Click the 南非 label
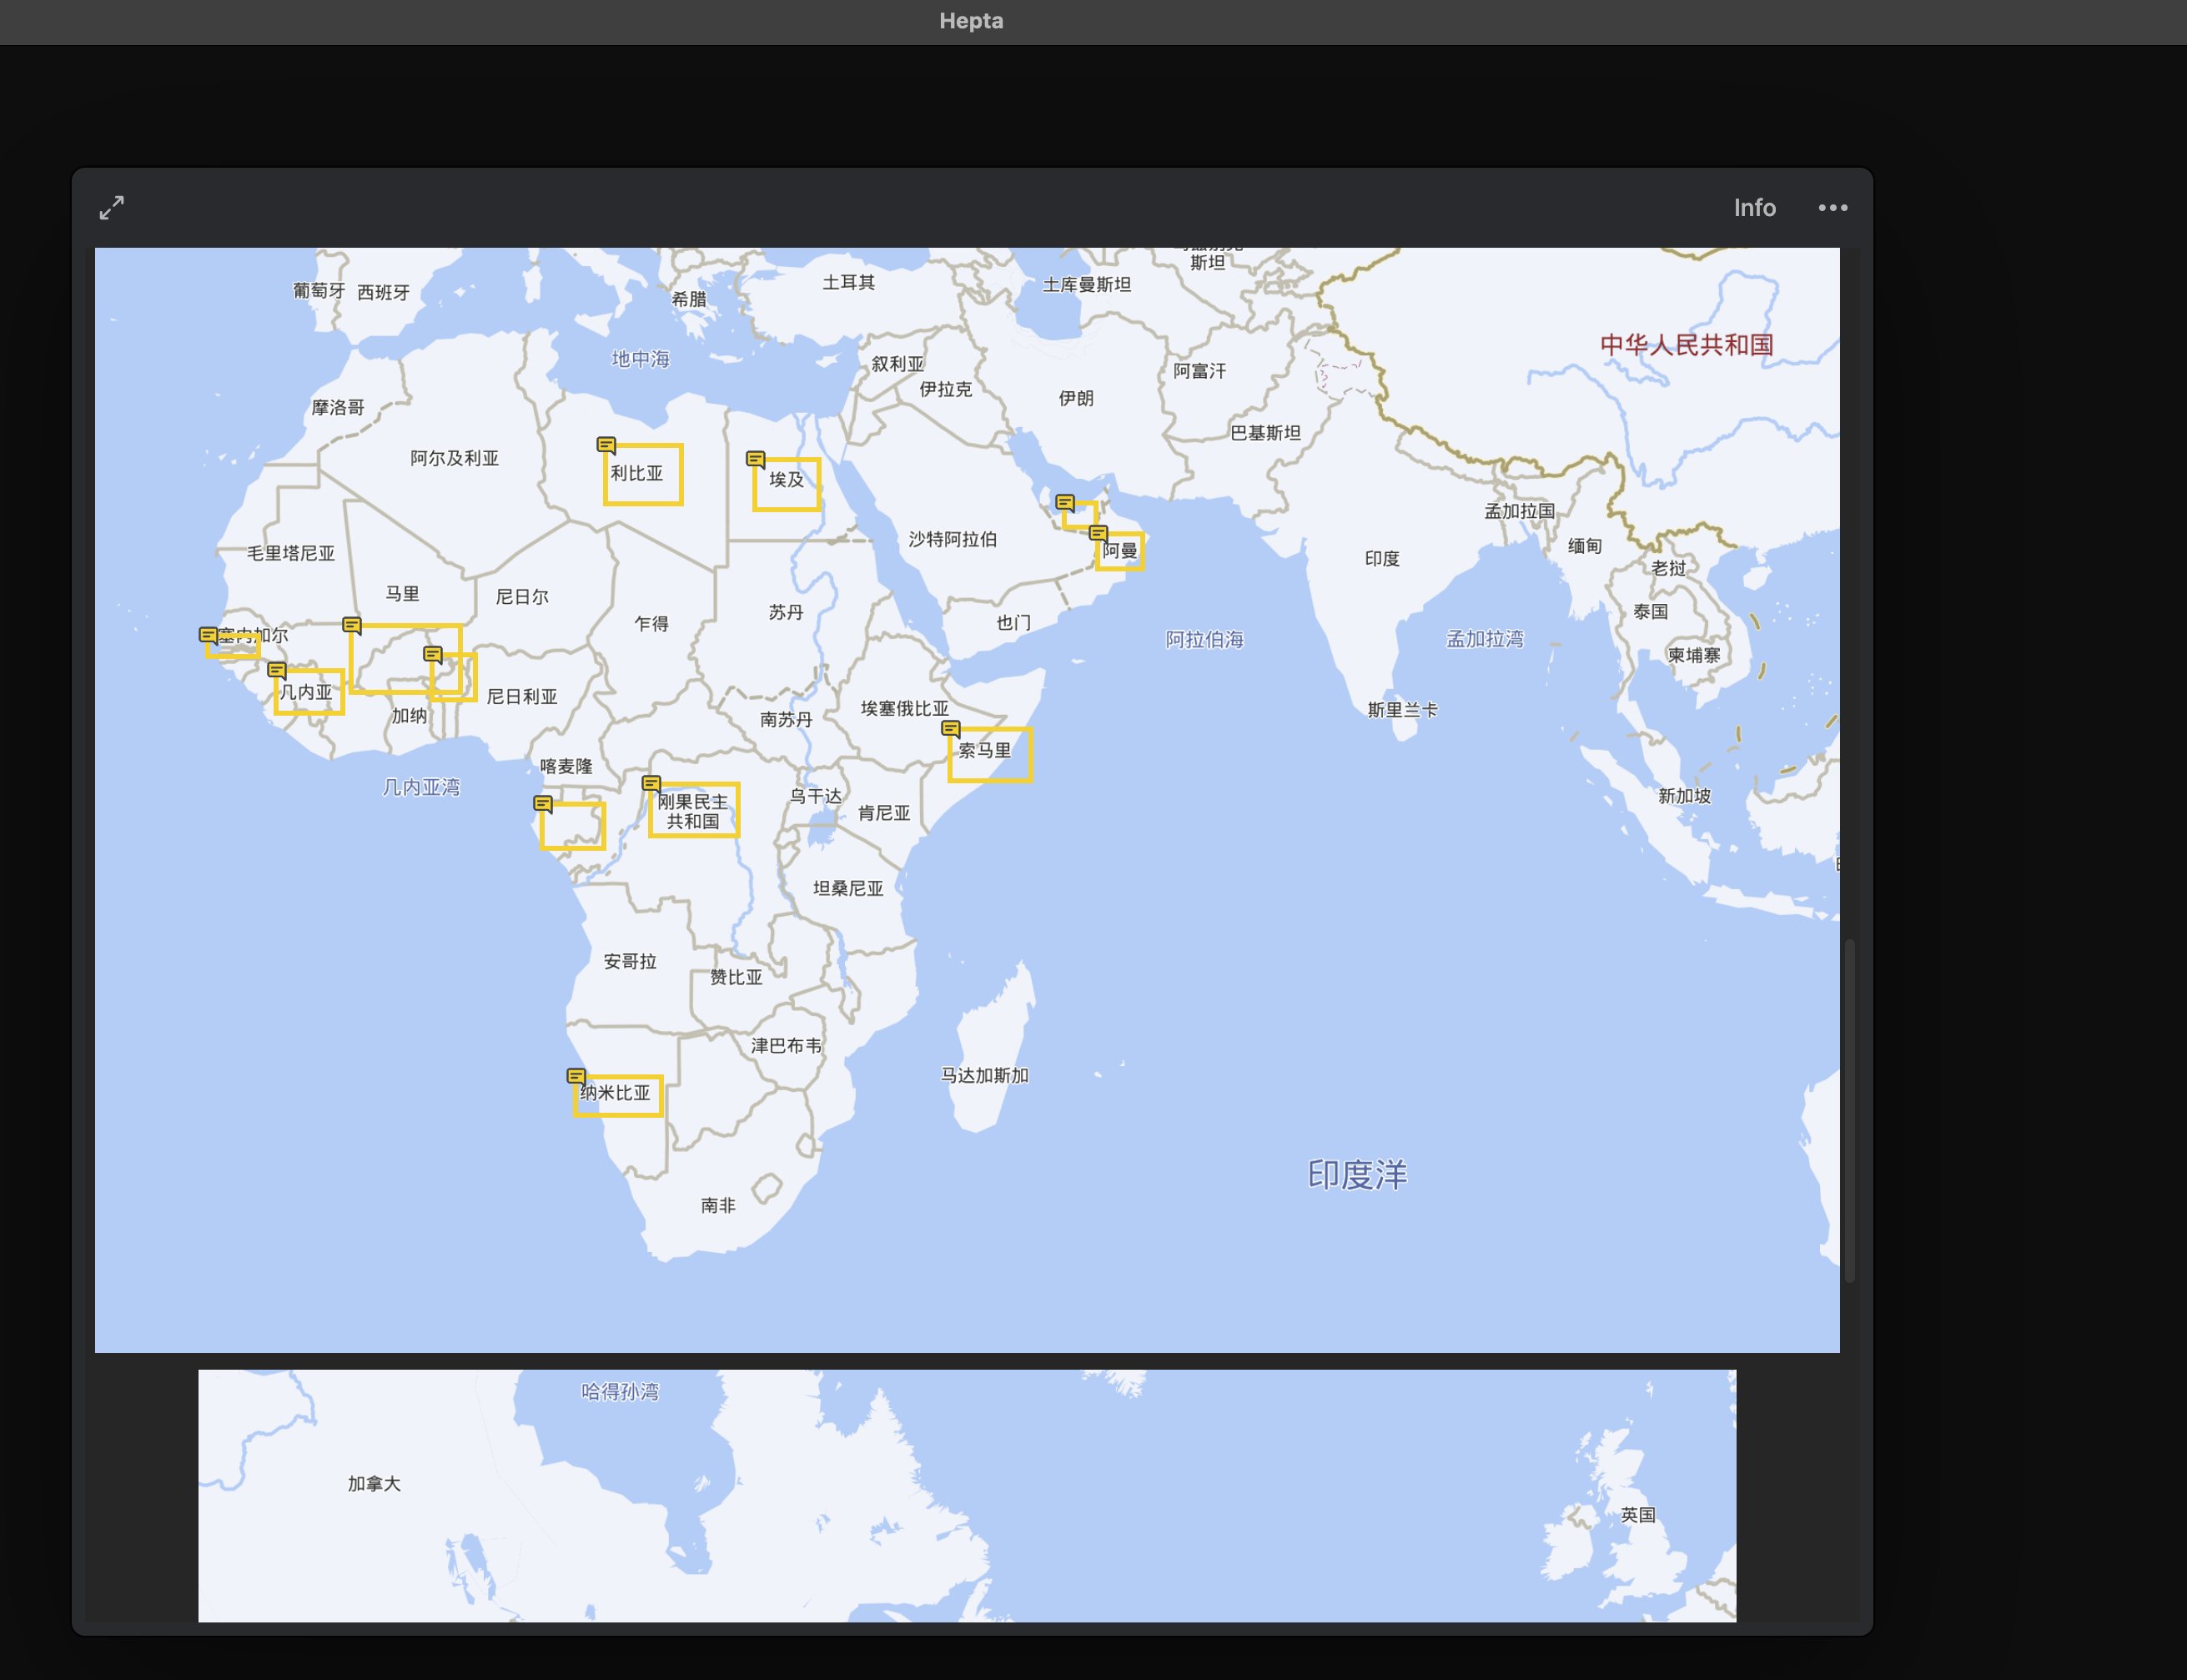 718,1205
